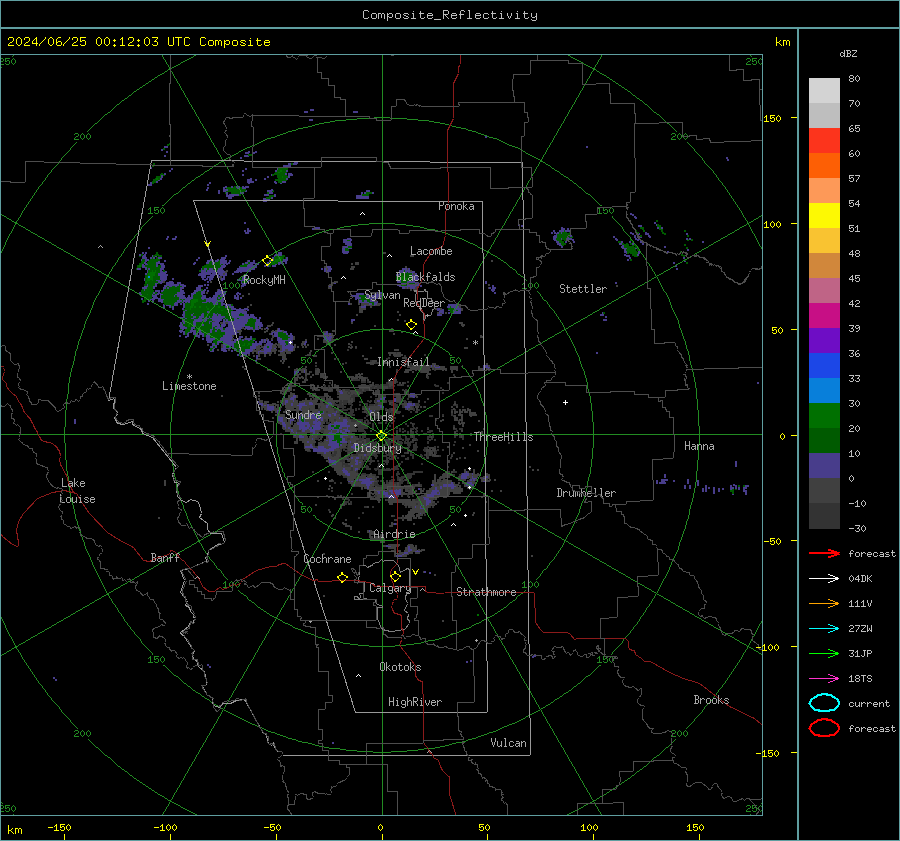The height and width of the screenshot is (841, 900).
Task: Click the Olds label
Action: pyautogui.click(x=381, y=417)
